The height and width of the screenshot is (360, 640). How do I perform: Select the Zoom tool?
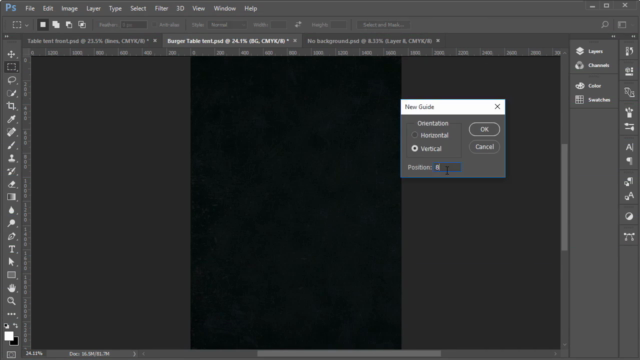pyautogui.click(x=11, y=301)
